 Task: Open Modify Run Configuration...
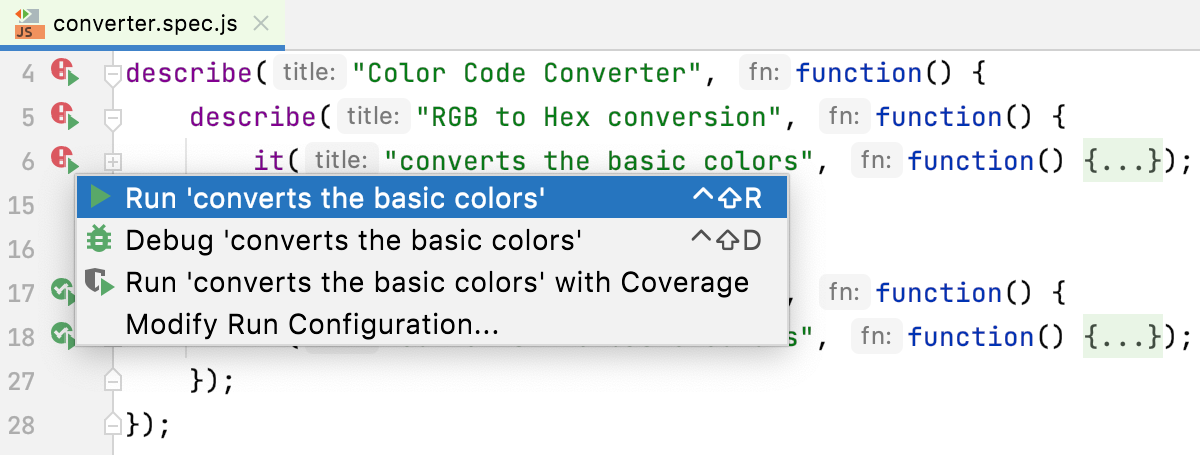[x=312, y=325]
